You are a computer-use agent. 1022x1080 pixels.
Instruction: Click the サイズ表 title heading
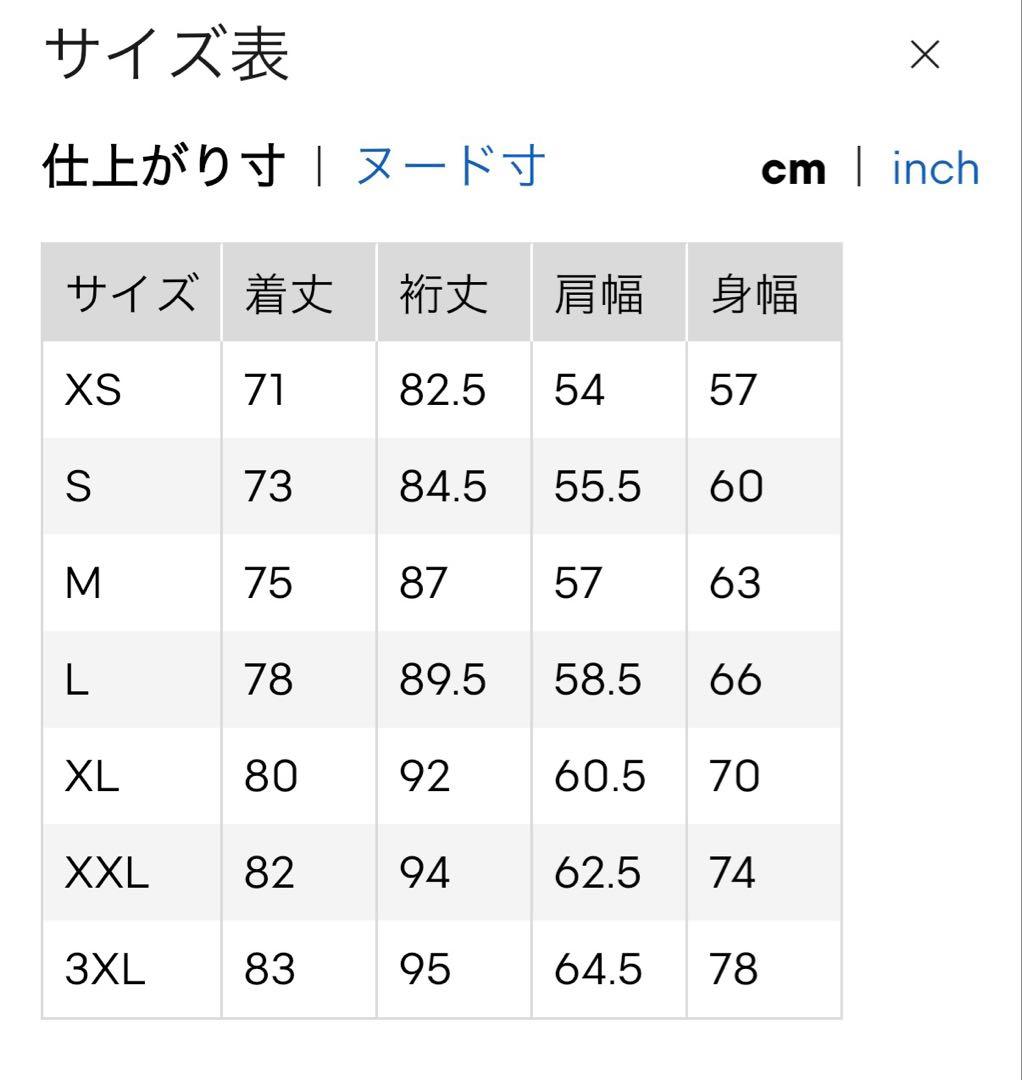click(x=167, y=57)
